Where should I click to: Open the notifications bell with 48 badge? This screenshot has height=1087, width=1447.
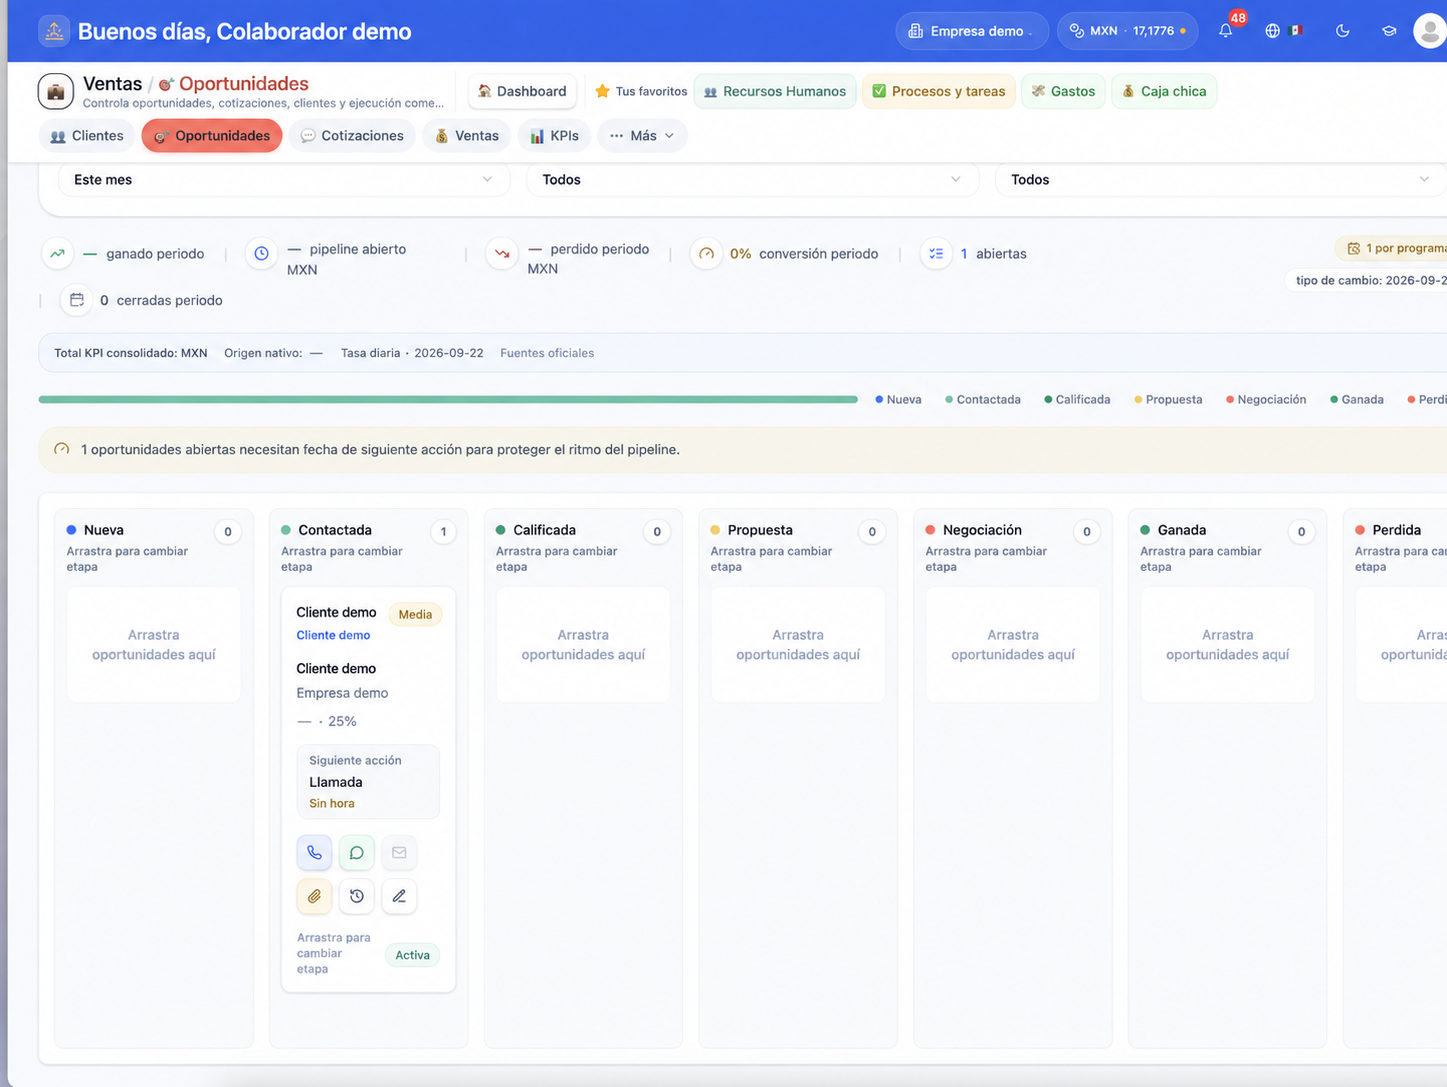1226,31
